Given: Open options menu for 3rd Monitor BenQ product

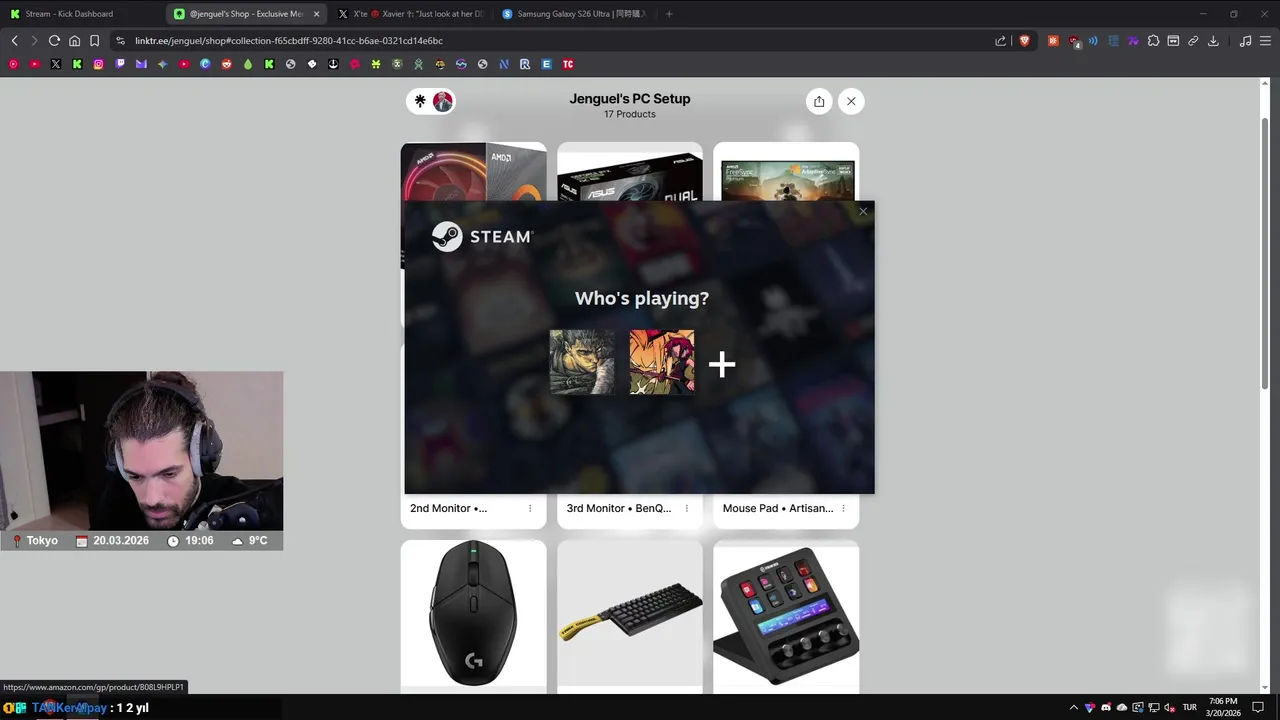Looking at the screenshot, I should point(686,508).
